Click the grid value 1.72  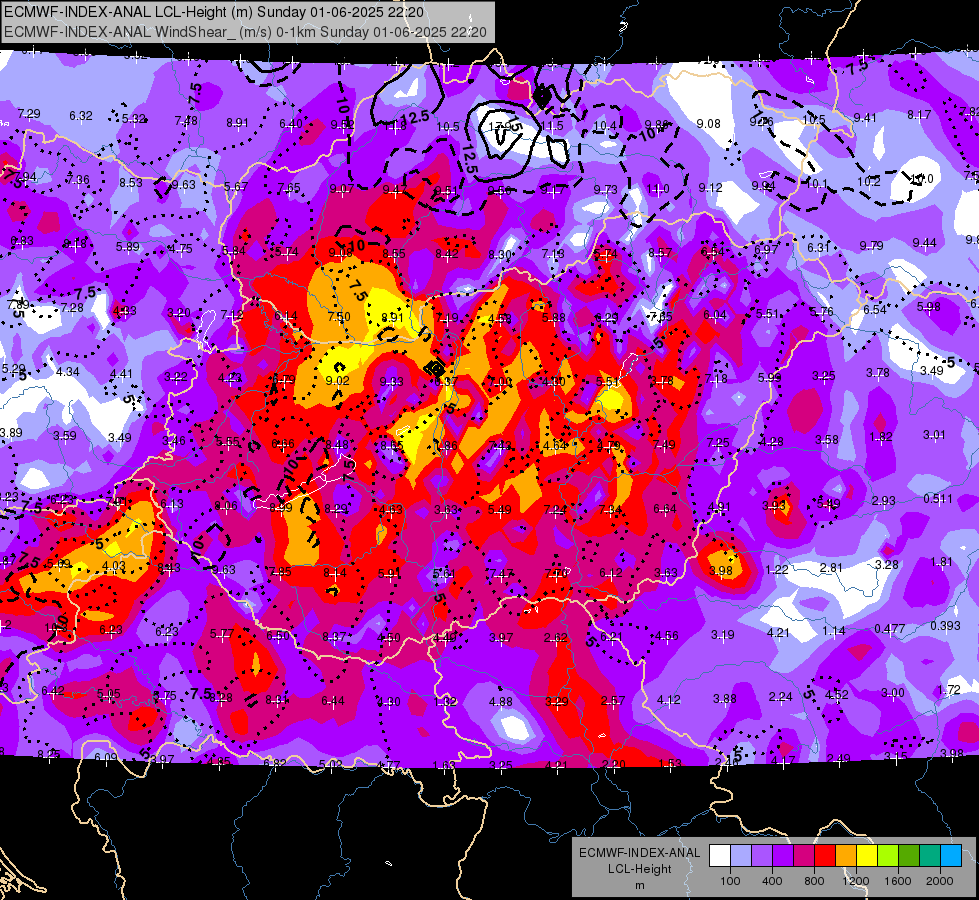click(x=949, y=690)
